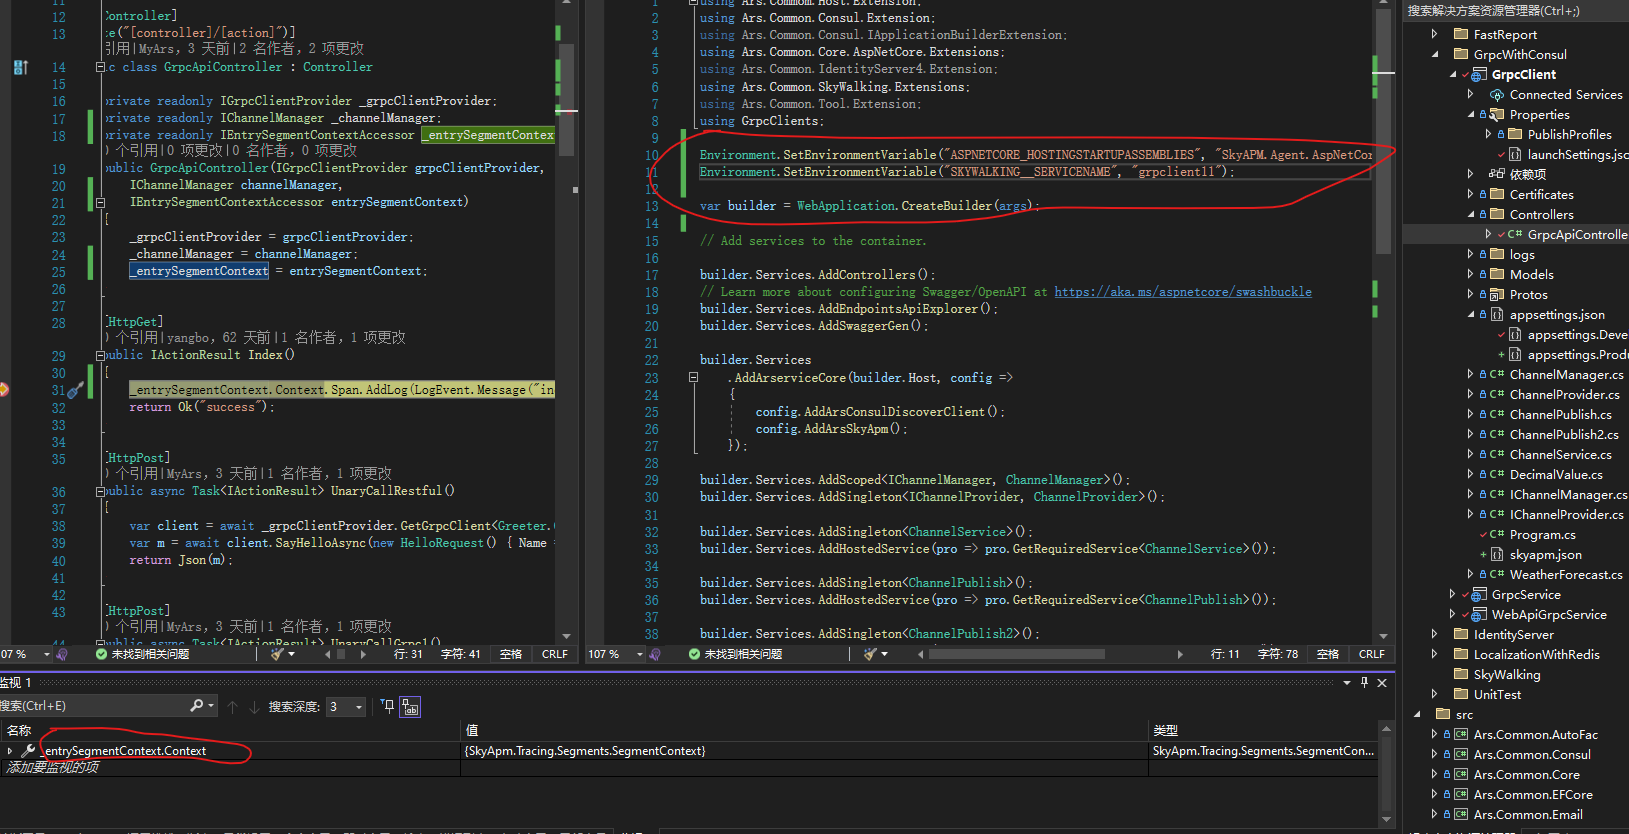Expand the FastReport folder
The image size is (1629, 834).
point(1435,35)
